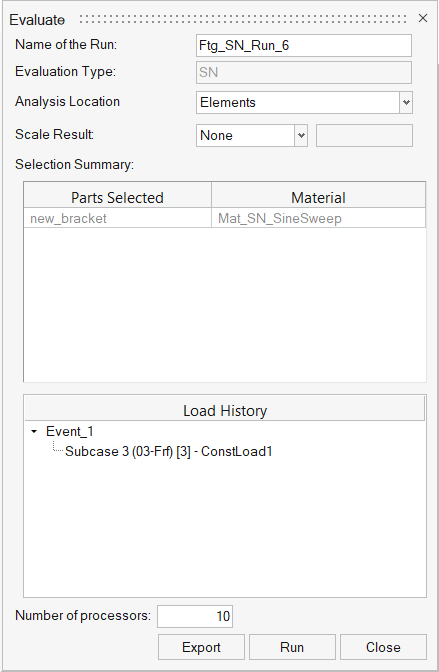
Task: Click the Number of processors field
Action: click(195, 616)
